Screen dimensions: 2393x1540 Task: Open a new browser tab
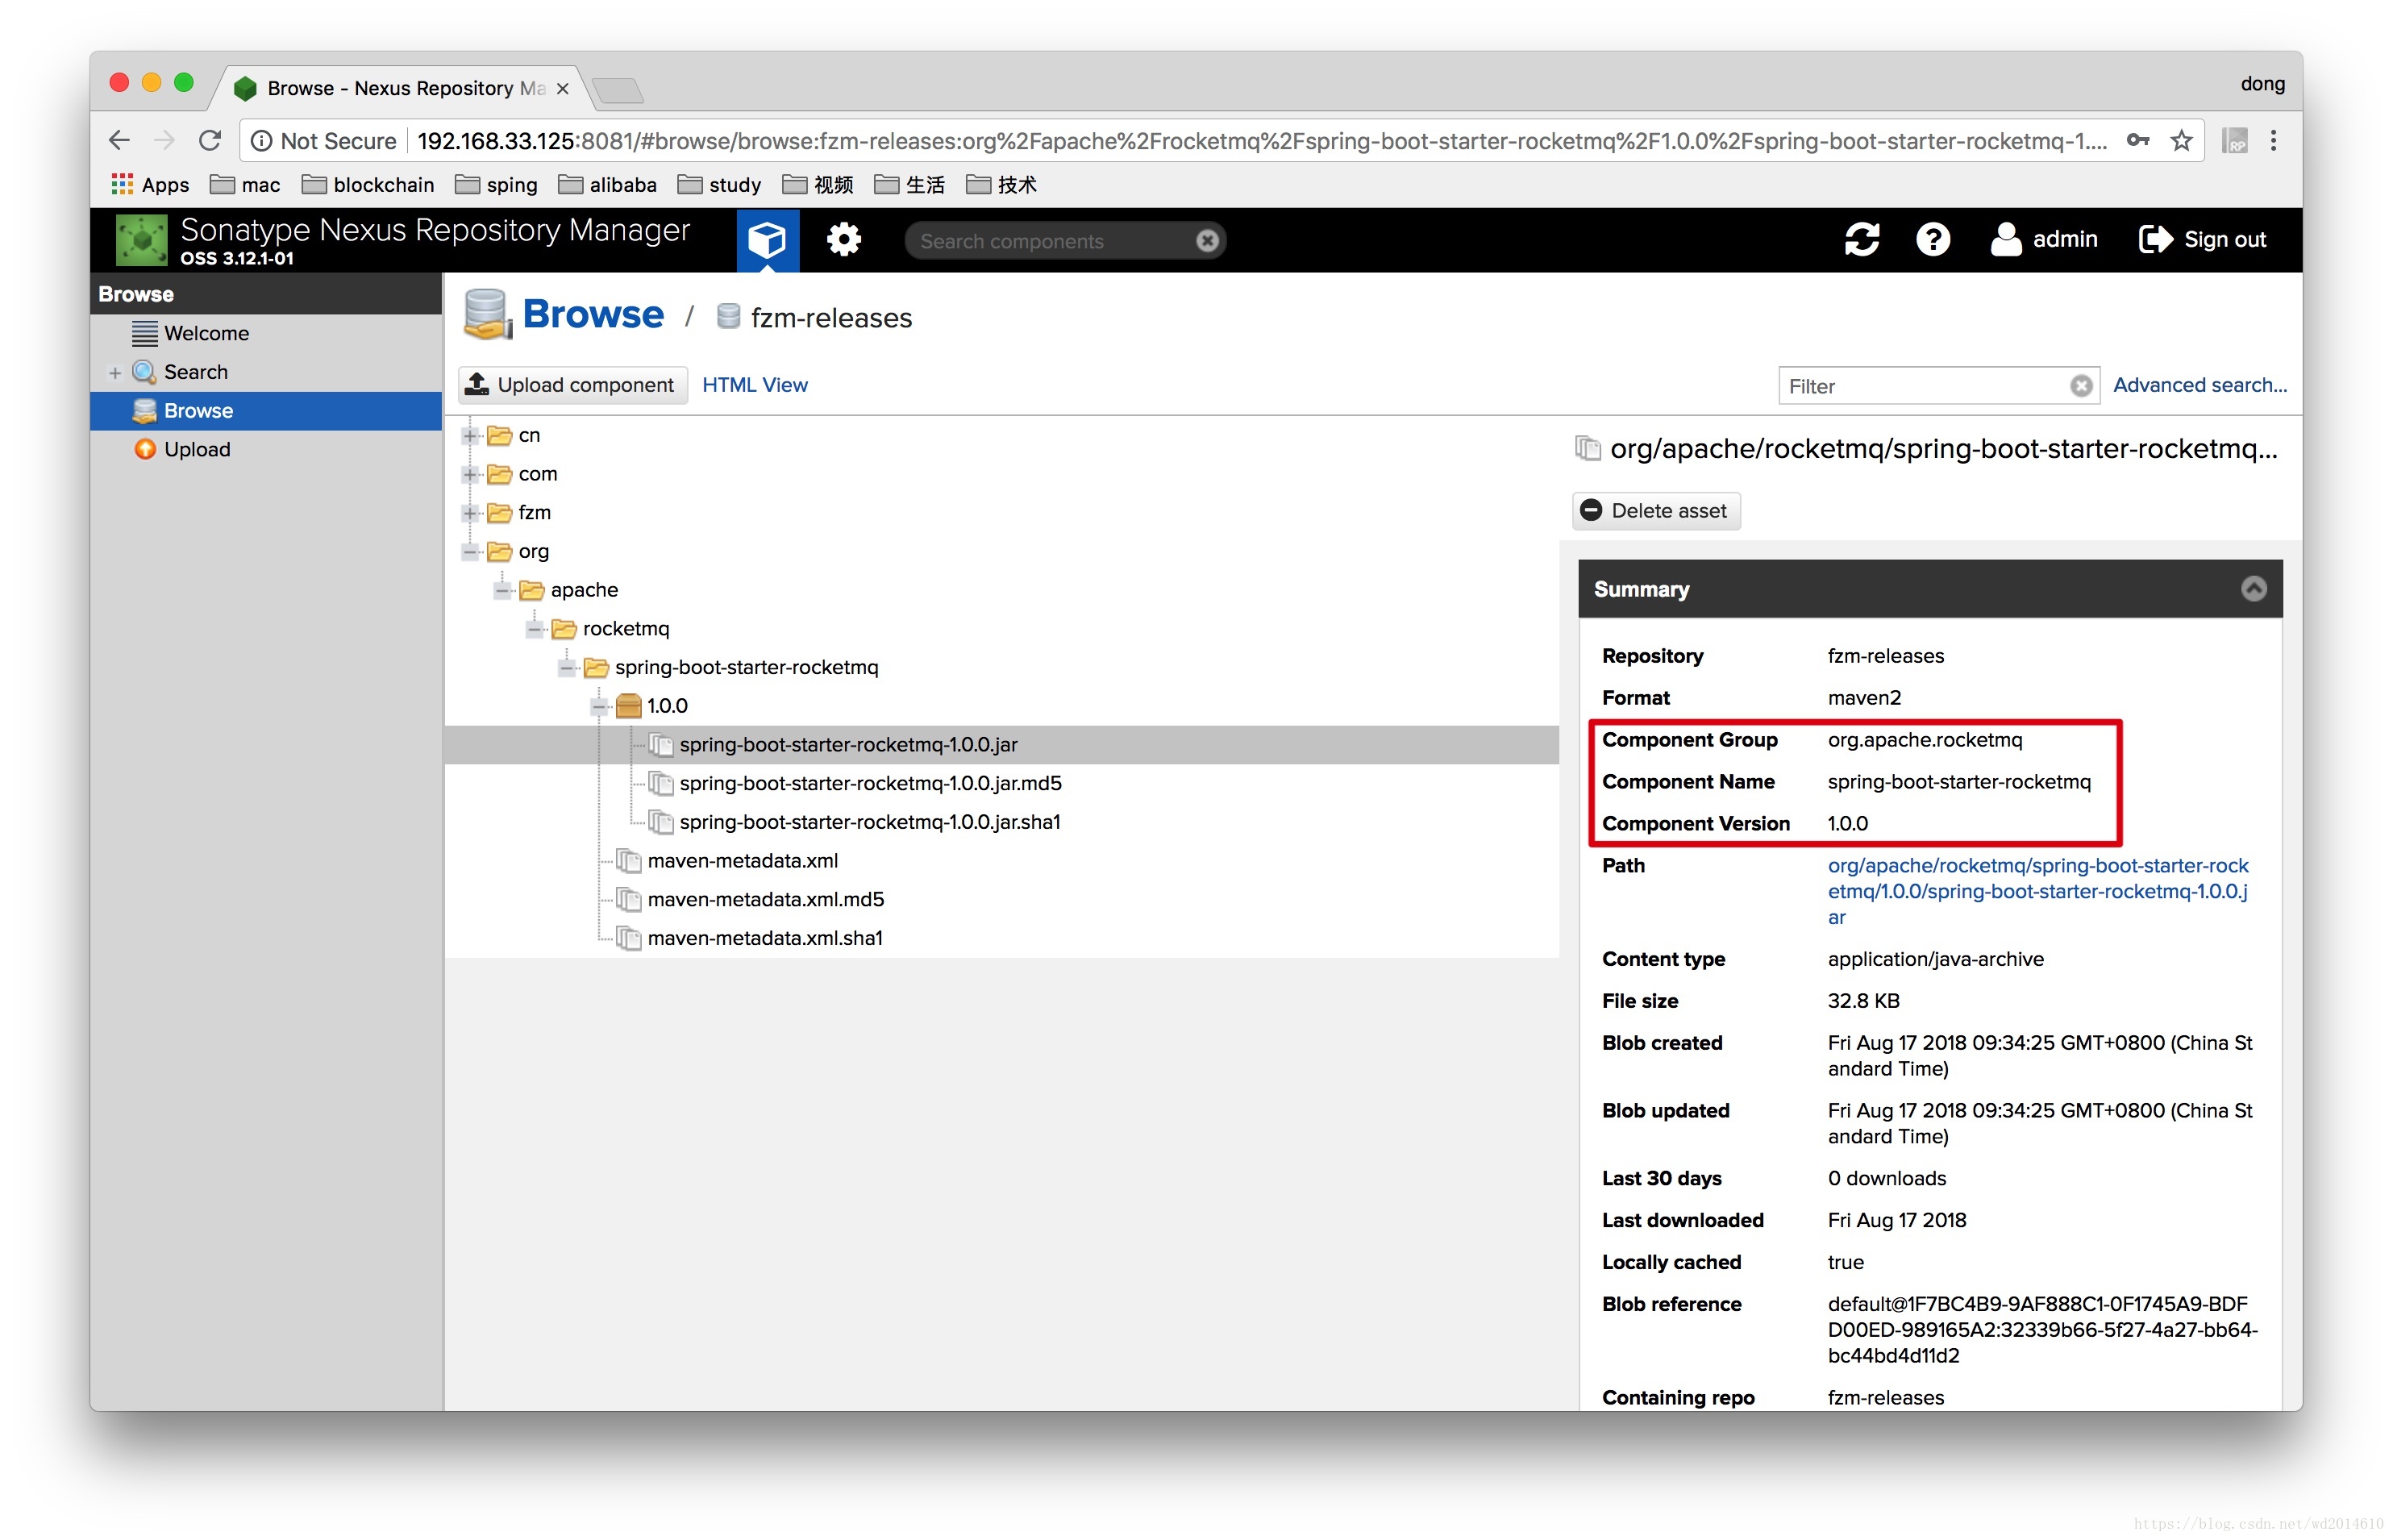tap(618, 91)
